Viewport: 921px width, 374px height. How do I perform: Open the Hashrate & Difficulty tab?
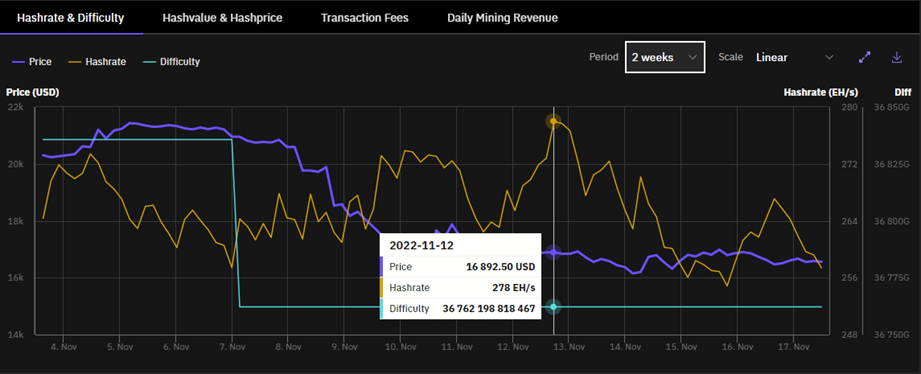(x=70, y=18)
